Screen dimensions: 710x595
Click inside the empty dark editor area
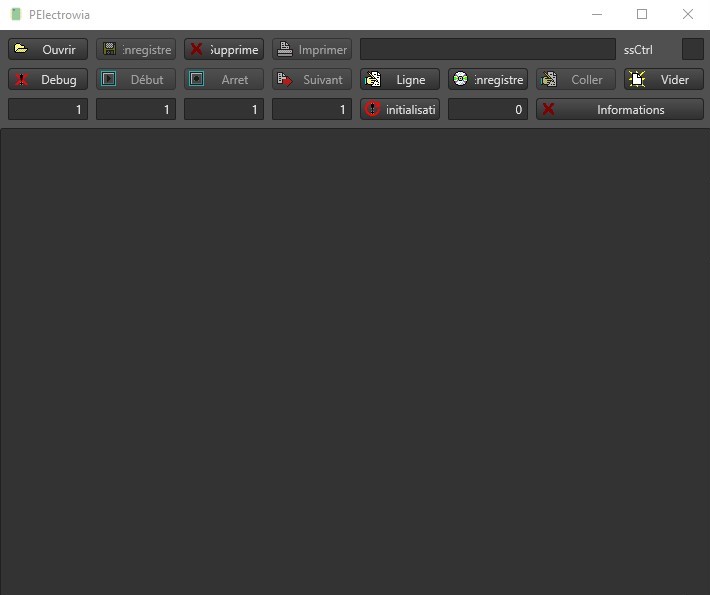click(355, 360)
